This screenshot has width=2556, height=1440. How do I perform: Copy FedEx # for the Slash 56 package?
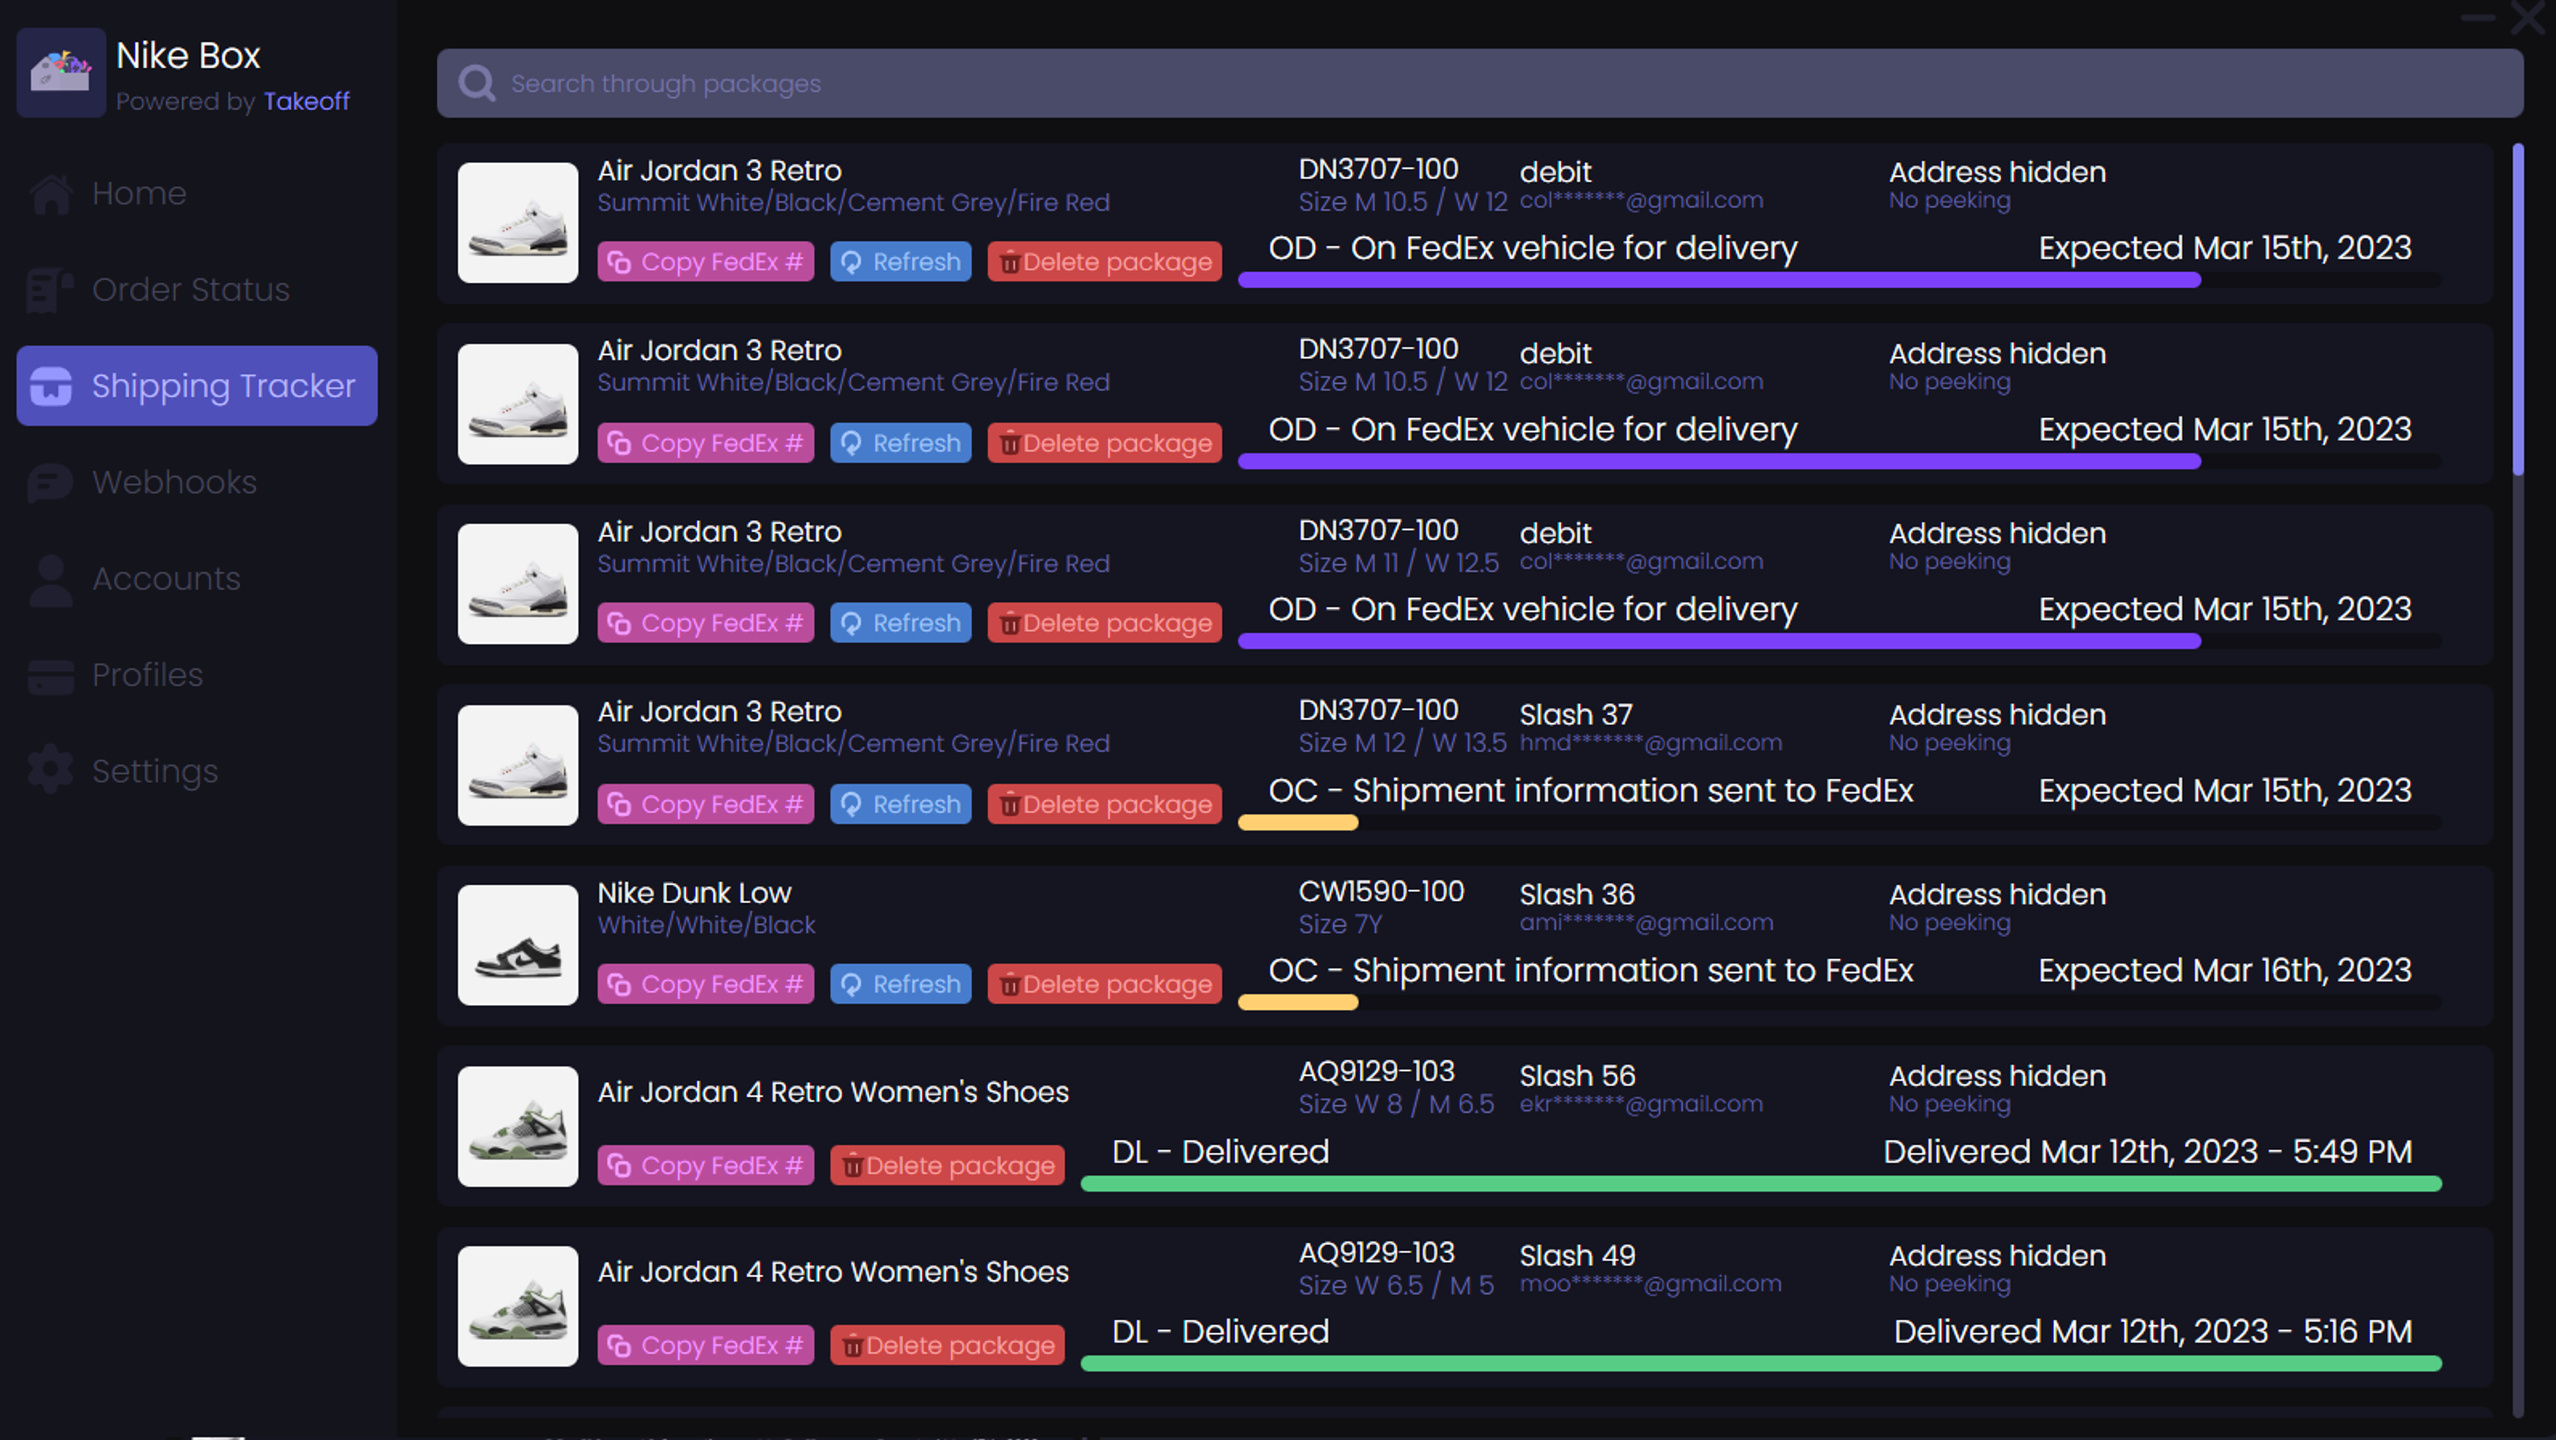click(706, 1165)
